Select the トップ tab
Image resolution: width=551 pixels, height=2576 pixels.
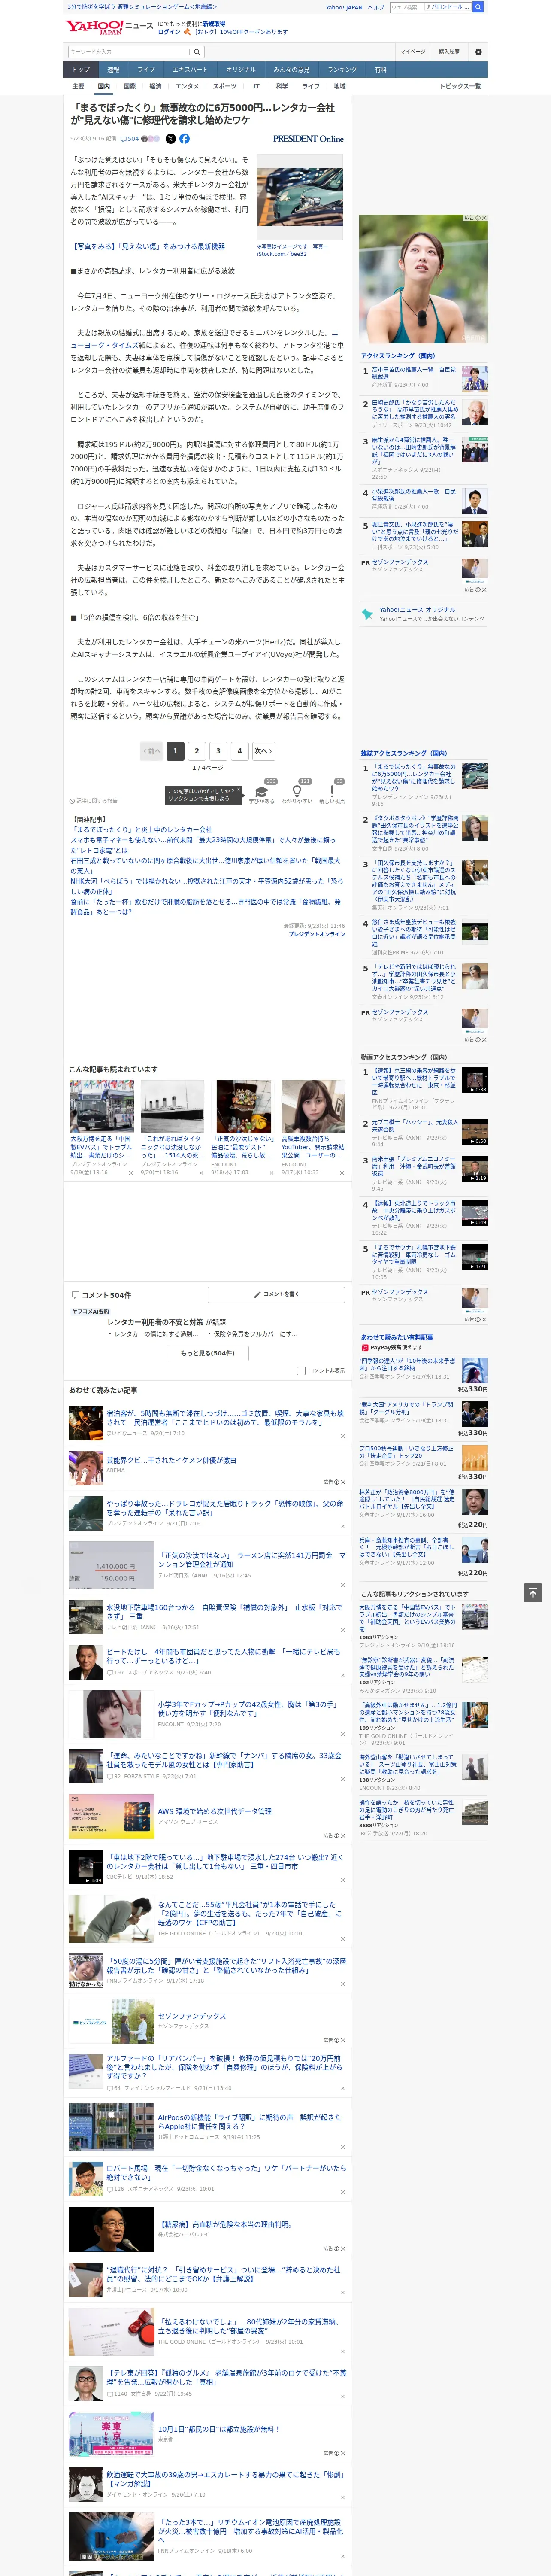(x=81, y=70)
